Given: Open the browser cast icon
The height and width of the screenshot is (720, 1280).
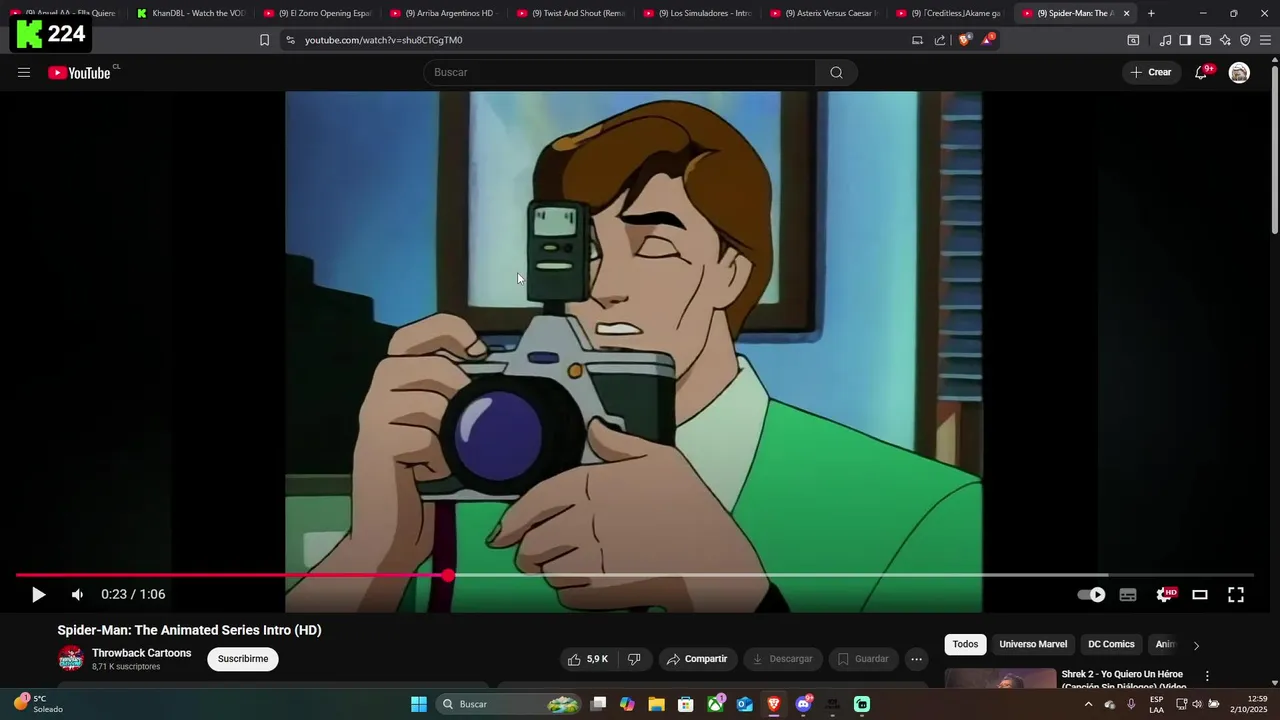Looking at the screenshot, I should [917, 40].
